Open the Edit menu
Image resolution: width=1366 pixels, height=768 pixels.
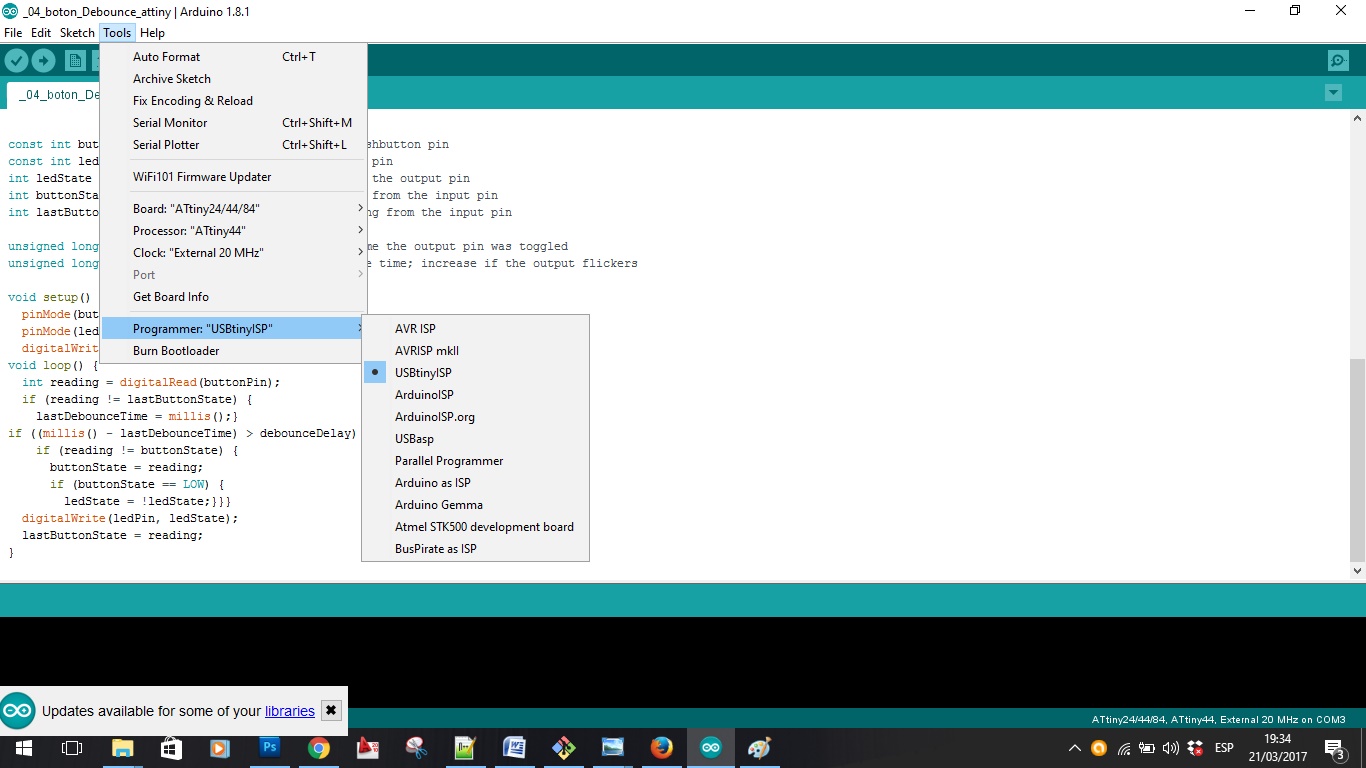[41, 33]
